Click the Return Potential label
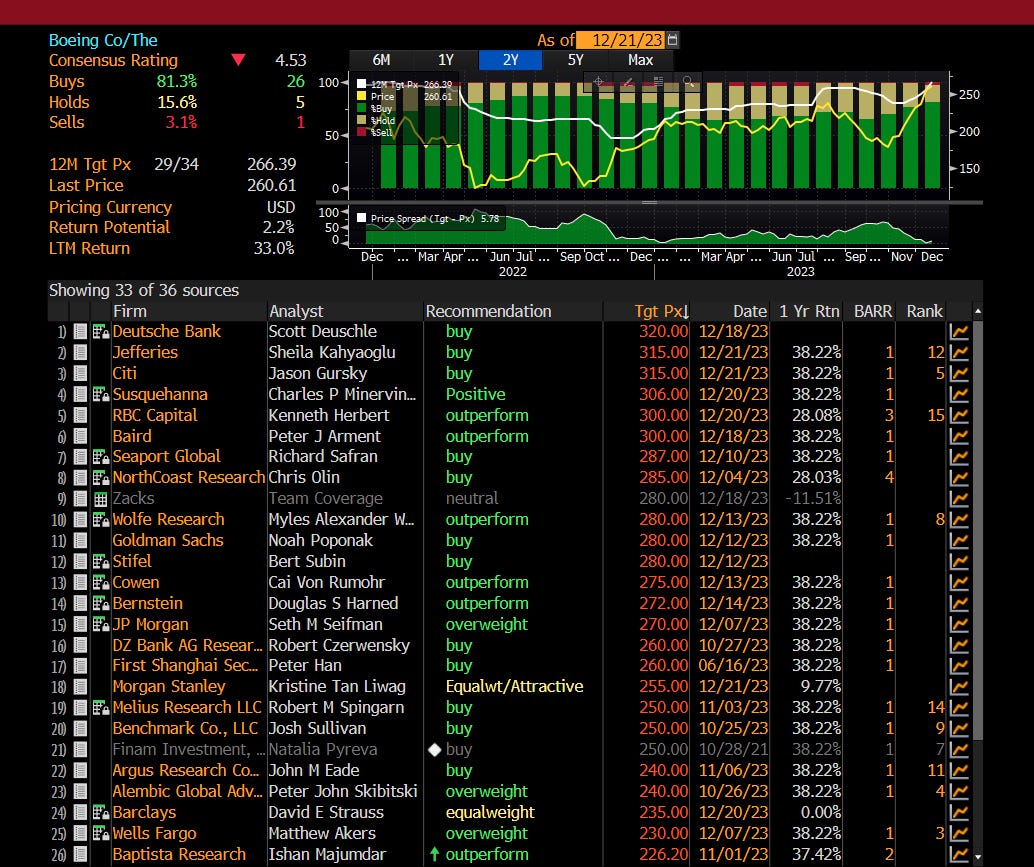Image resolution: width=1034 pixels, height=867 pixels. (x=109, y=227)
